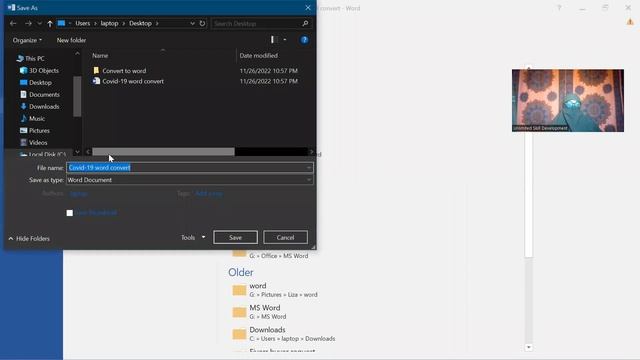Open the Save as type combo box

(x=190, y=180)
